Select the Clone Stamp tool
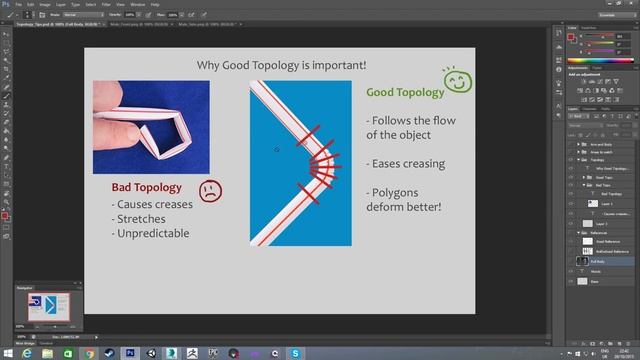 tap(6, 105)
